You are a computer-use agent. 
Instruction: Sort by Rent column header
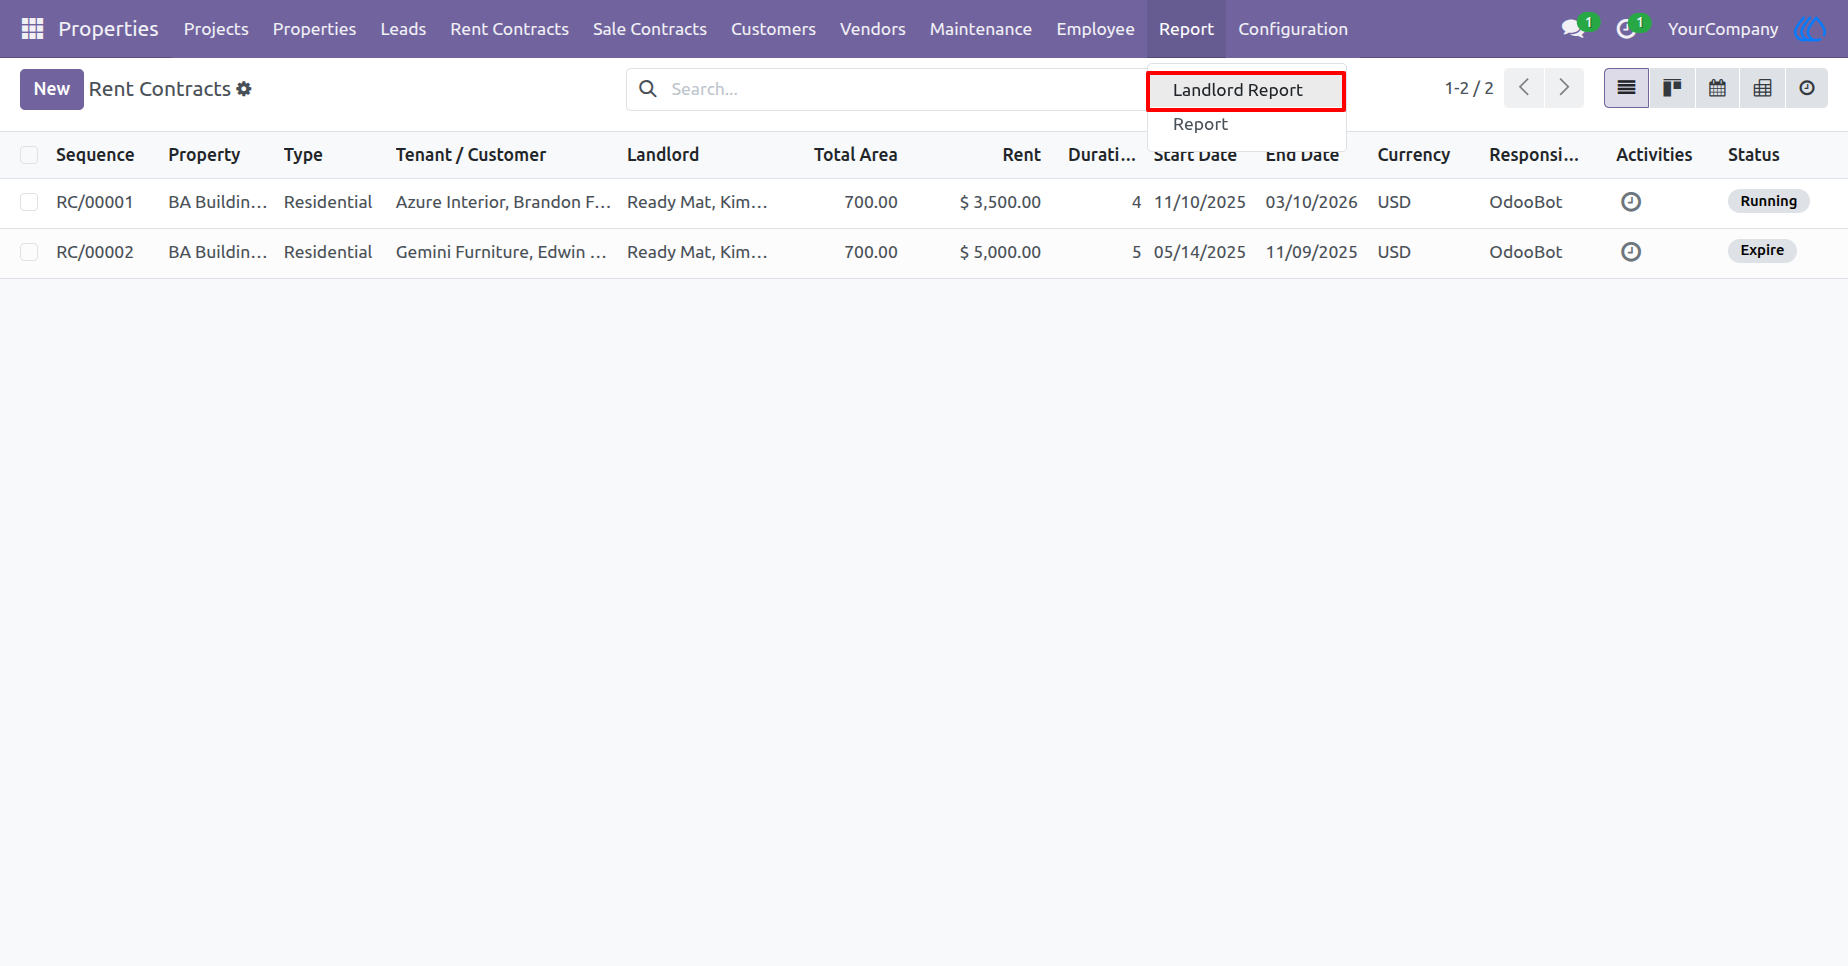(x=1022, y=155)
